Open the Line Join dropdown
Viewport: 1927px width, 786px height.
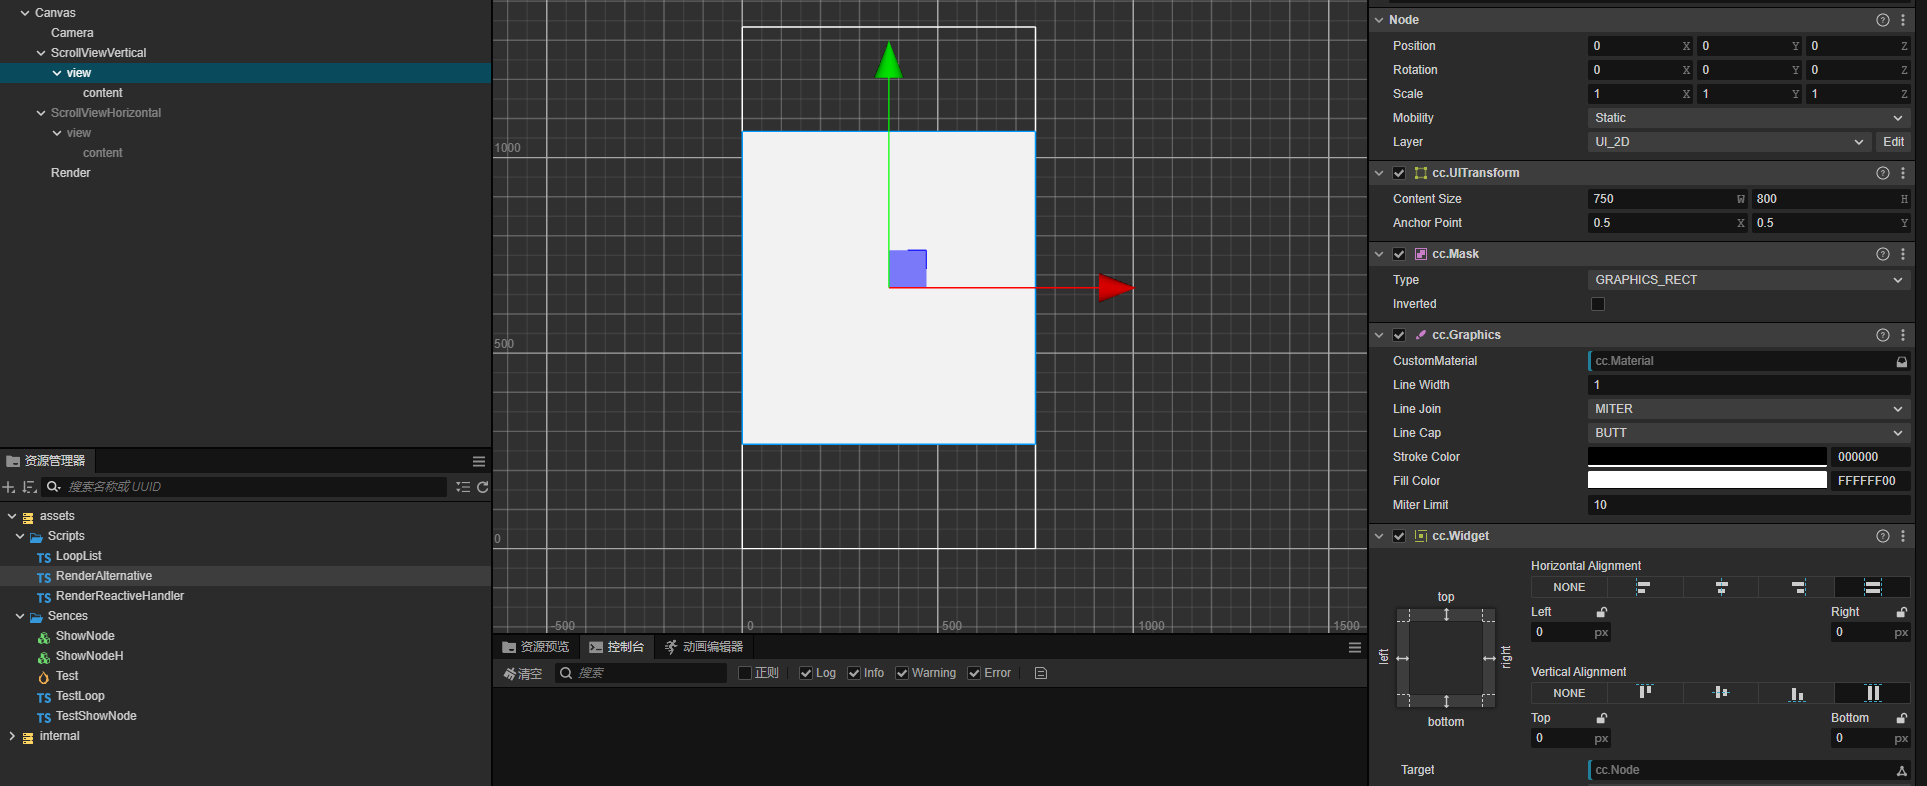[x=1749, y=409]
